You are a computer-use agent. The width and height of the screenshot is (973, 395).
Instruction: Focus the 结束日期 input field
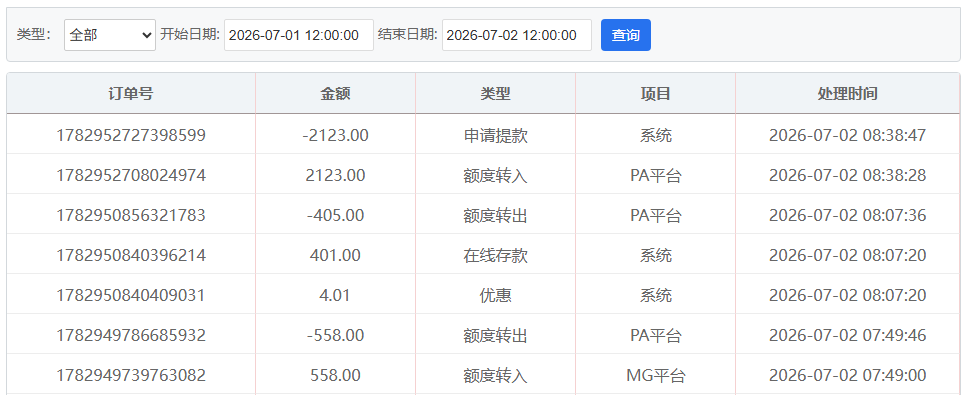click(x=516, y=35)
